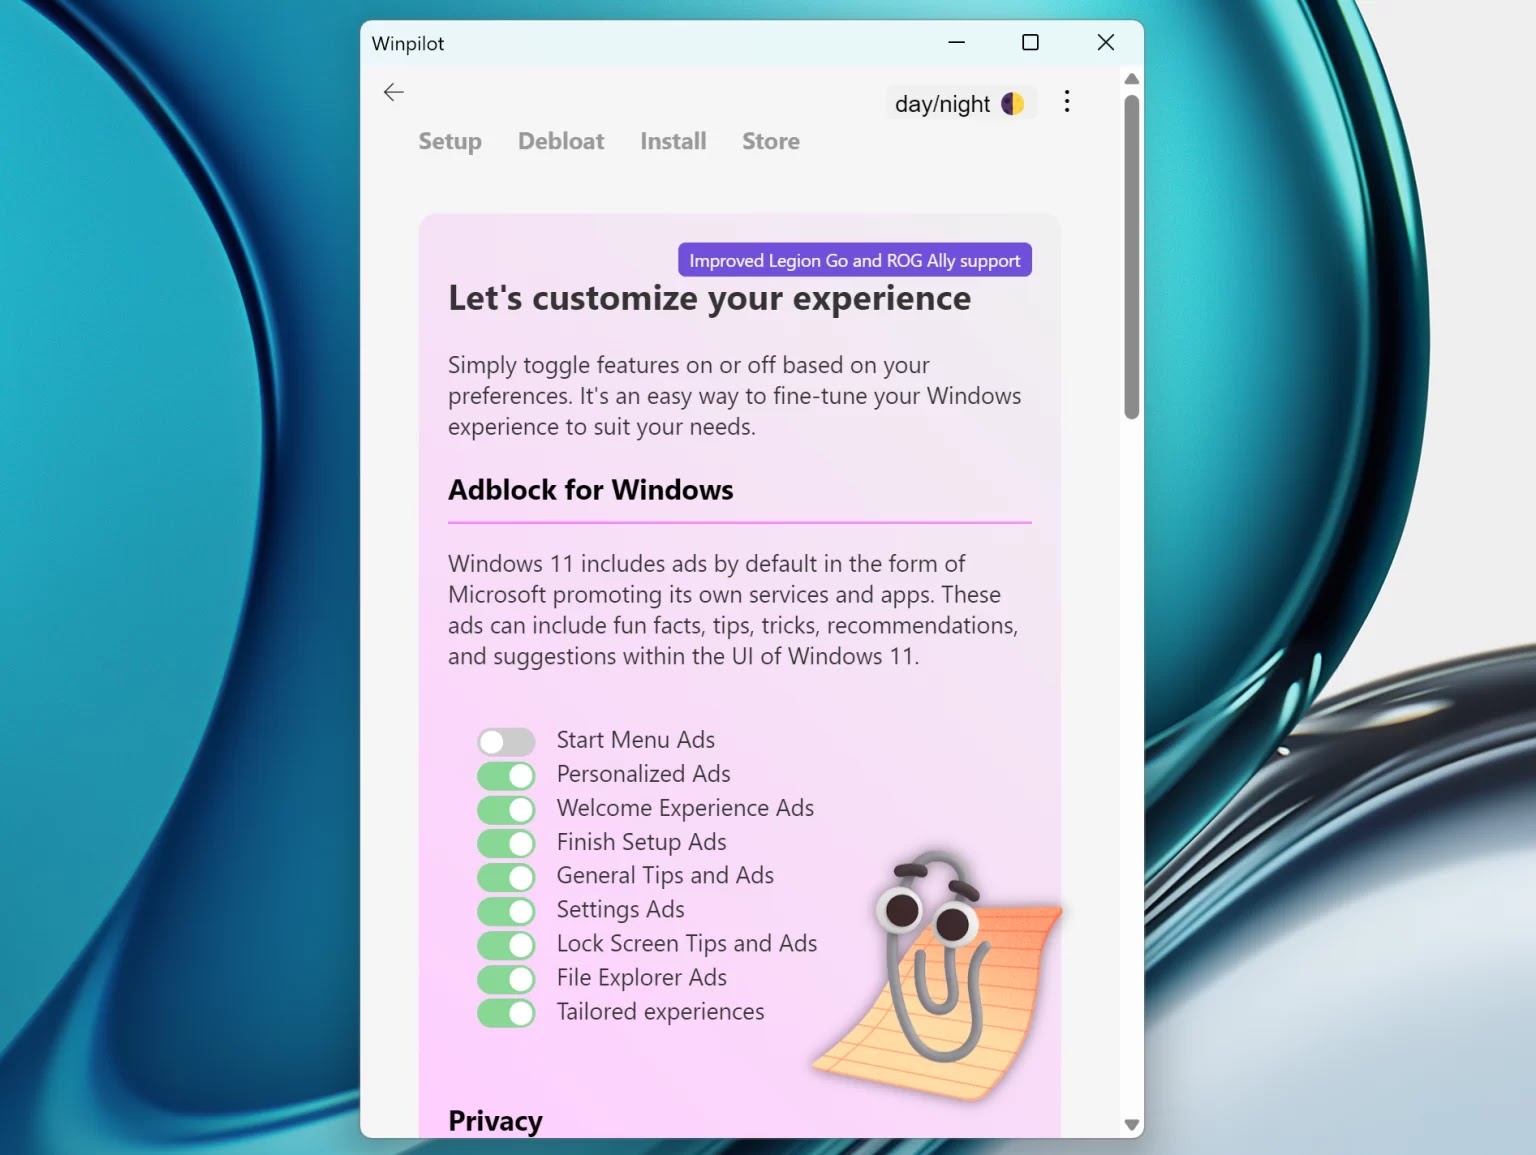The image size is (1536, 1155).
Task: Toggle the Finish Setup Ads switch
Action: click(506, 843)
